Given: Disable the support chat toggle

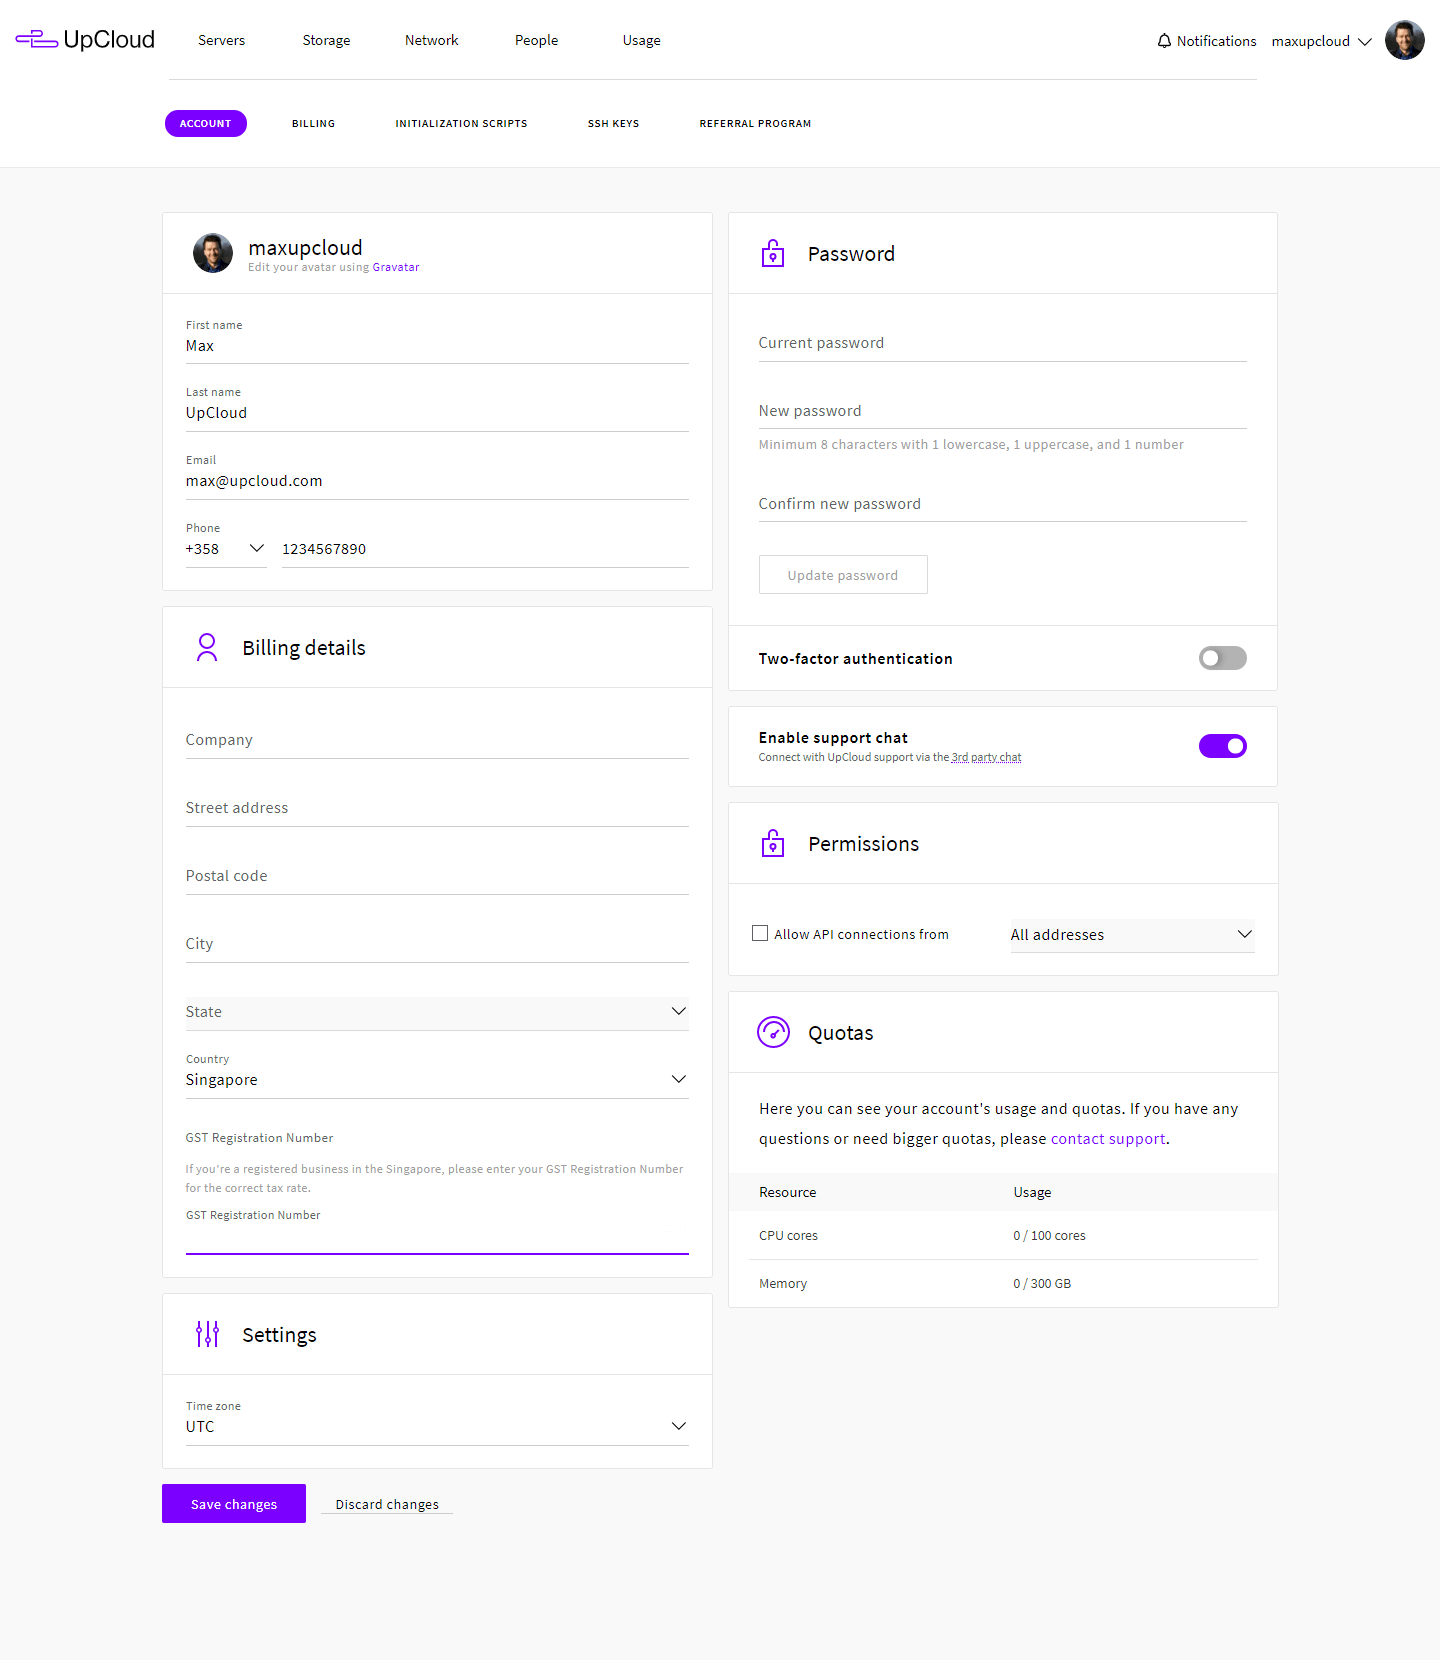Looking at the screenshot, I should coord(1222,746).
